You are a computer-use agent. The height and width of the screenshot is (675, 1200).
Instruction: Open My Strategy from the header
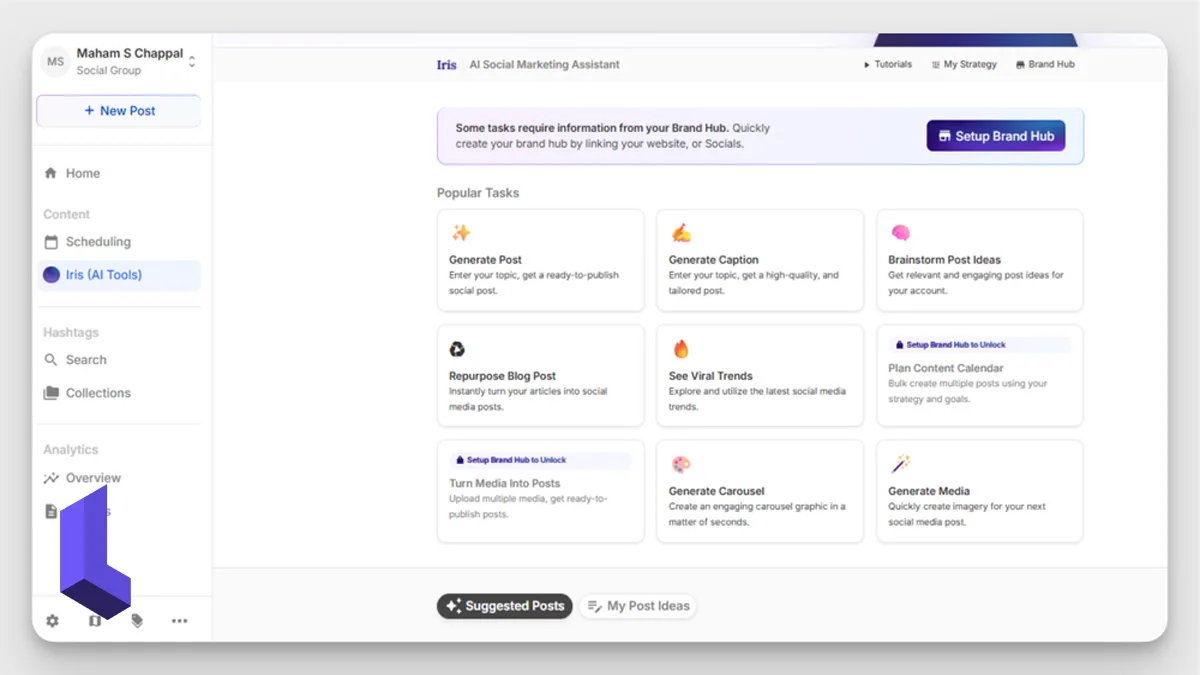(x=963, y=64)
